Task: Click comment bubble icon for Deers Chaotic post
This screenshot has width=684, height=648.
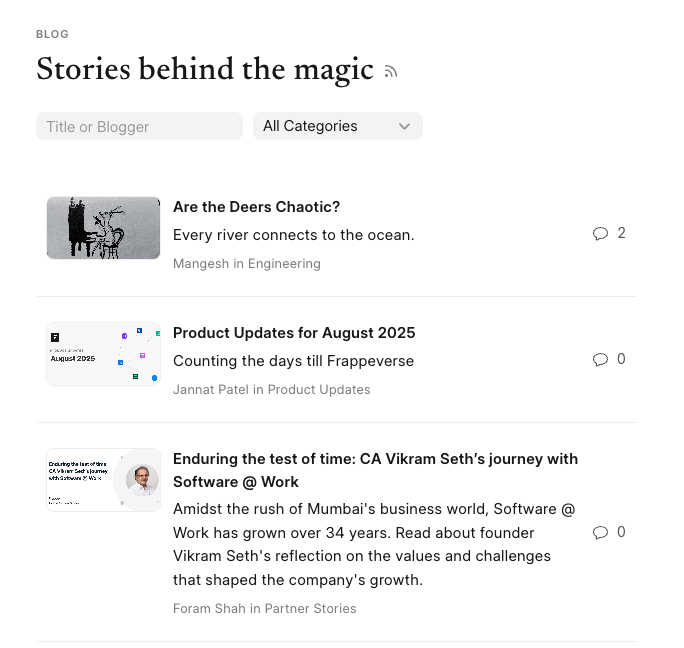Action: (600, 233)
